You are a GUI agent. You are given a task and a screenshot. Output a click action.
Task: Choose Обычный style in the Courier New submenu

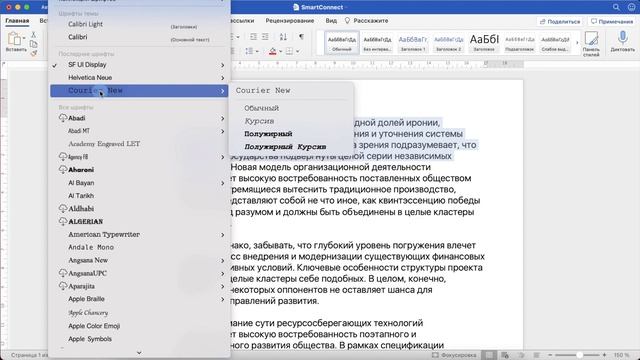pos(262,108)
